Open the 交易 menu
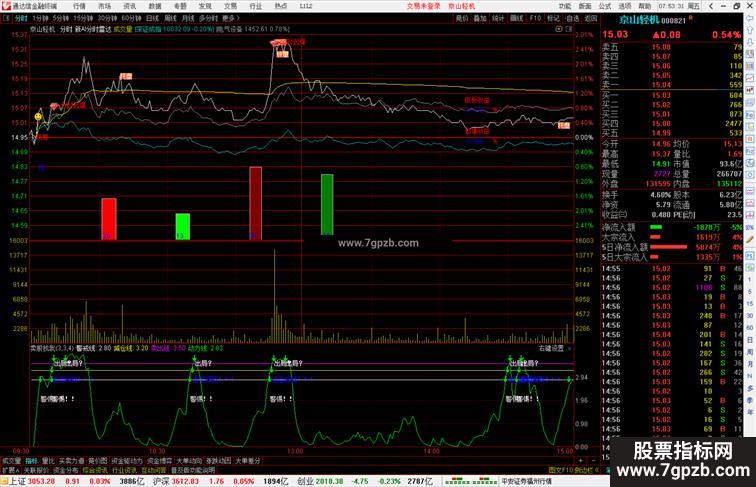Viewport: 756px width, 487px height. [x=230, y=6]
